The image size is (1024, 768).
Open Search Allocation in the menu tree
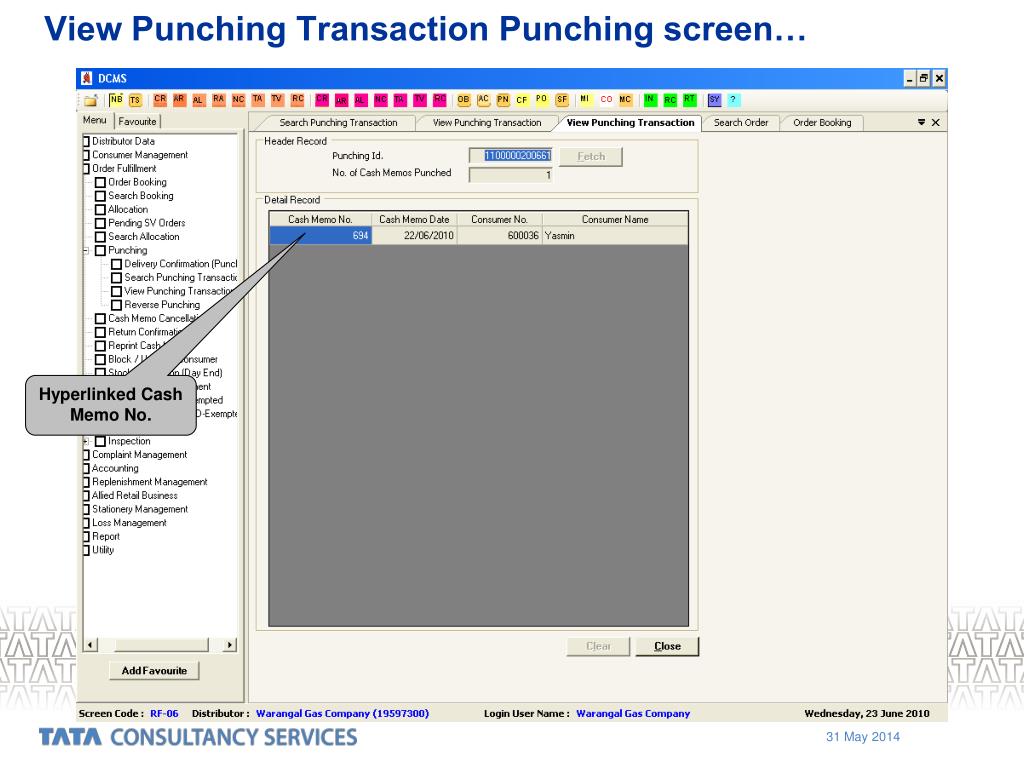(144, 237)
